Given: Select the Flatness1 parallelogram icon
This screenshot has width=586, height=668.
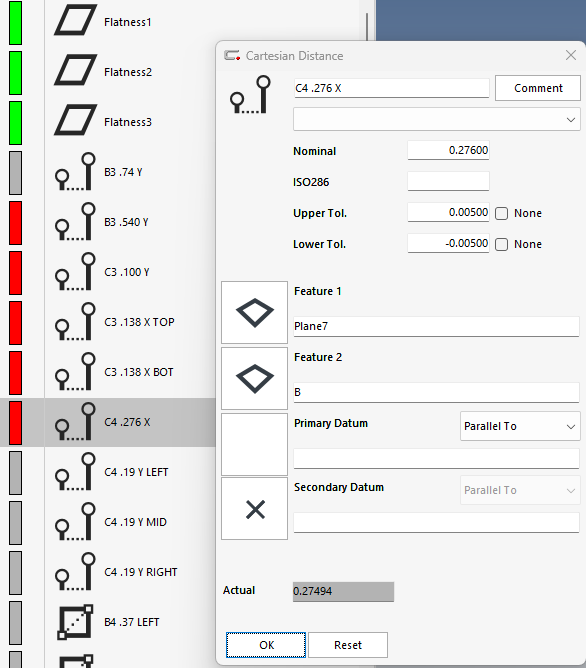Looking at the screenshot, I should [75, 20].
